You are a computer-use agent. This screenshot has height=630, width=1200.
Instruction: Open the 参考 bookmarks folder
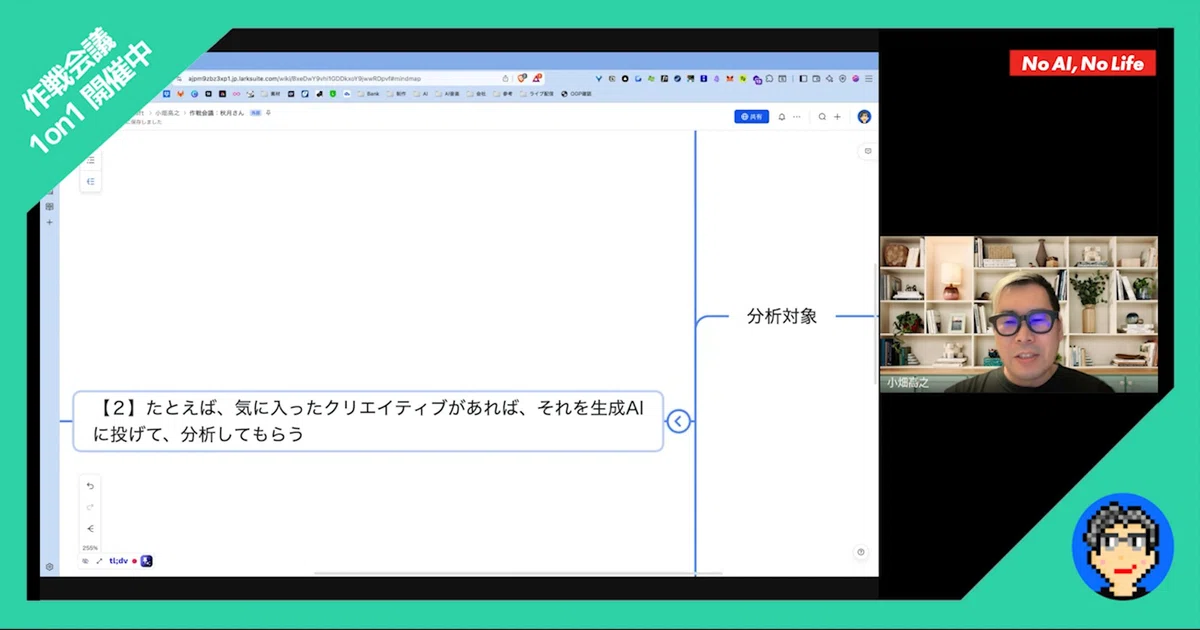click(504, 94)
